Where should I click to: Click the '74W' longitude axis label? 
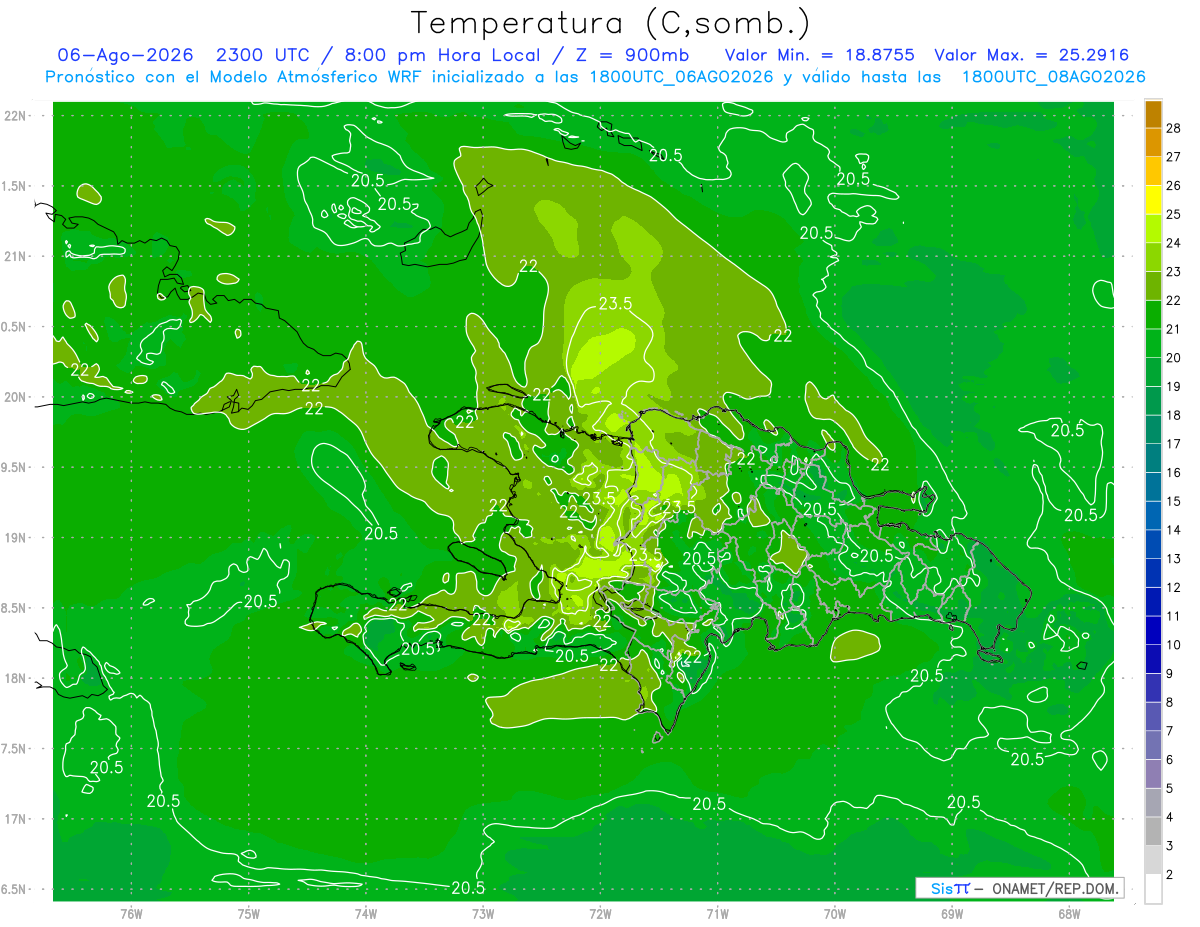(x=365, y=914)
